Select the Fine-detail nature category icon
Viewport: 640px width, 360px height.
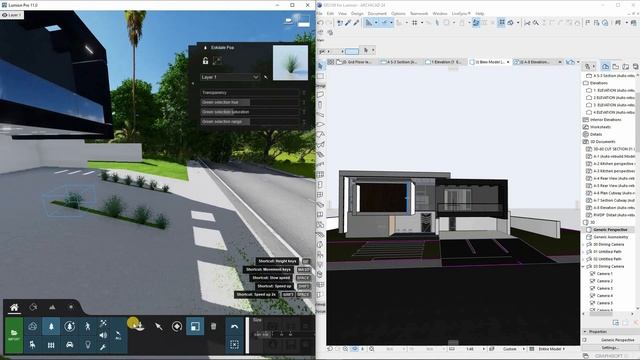(x=69, y=326)
